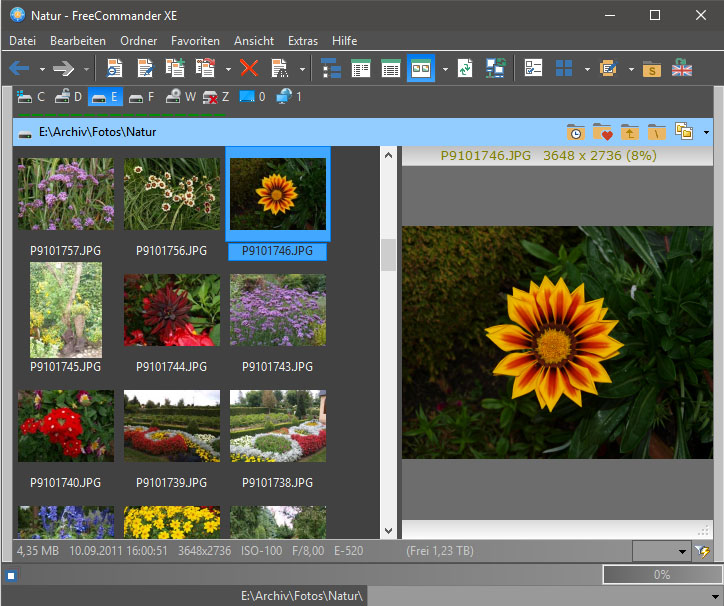Click the quick filter funnel icon
Image resolution: width=724 pixels, height=606 pixels.
point(702,551)
